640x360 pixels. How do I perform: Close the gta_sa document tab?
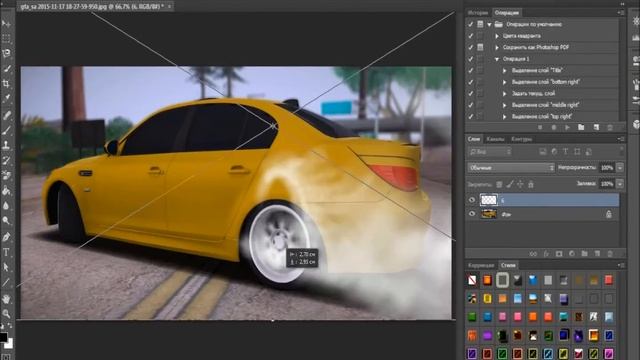click(x=169, y=7)
